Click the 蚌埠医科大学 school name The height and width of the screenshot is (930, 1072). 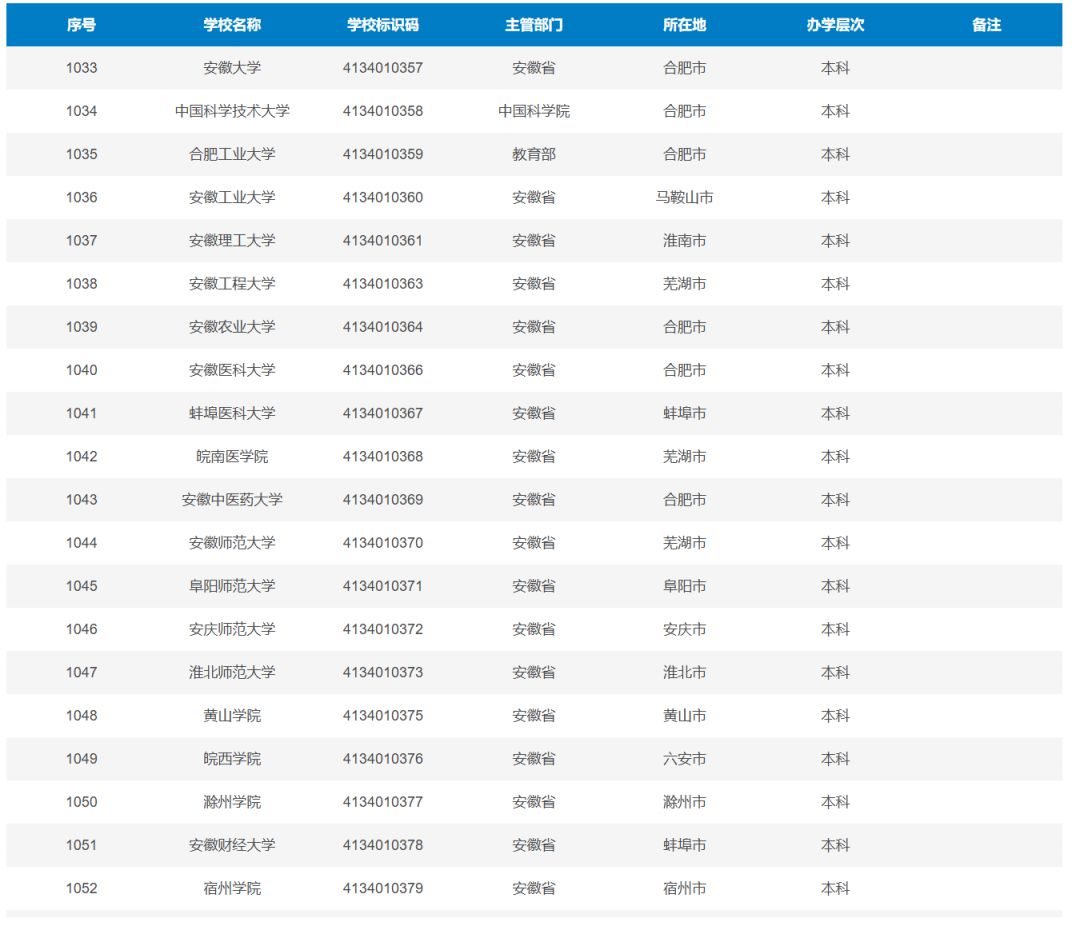pos(232,413)
